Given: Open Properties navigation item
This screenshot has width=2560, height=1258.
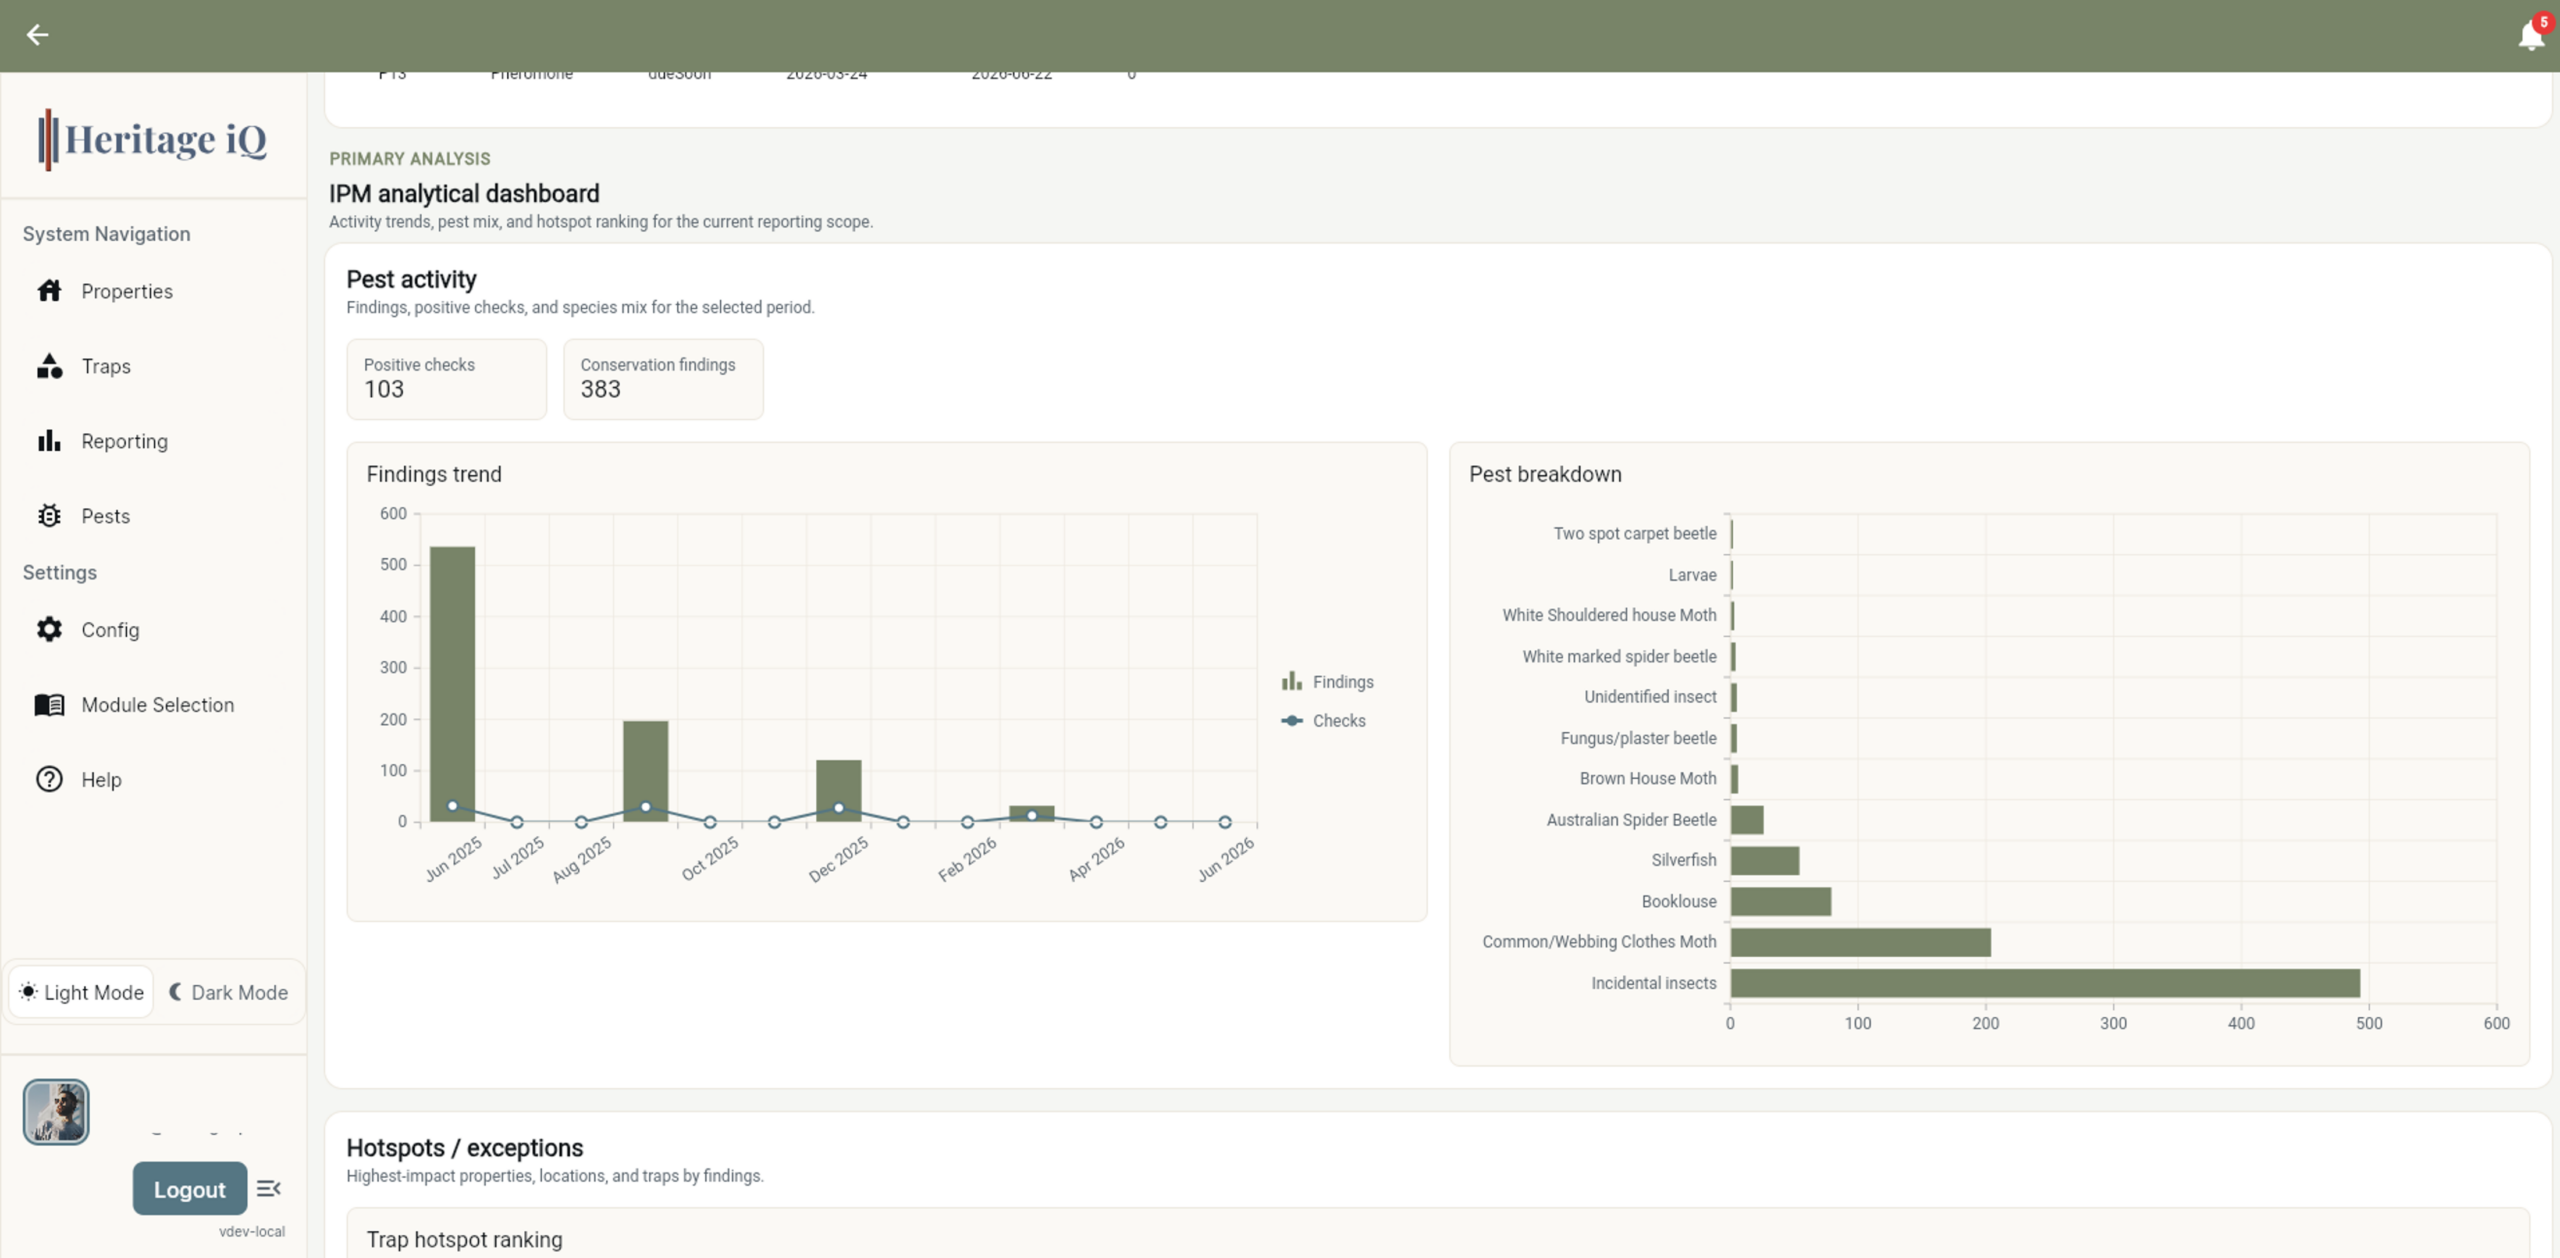Looking at the screenshot, I should coord(153,291).
